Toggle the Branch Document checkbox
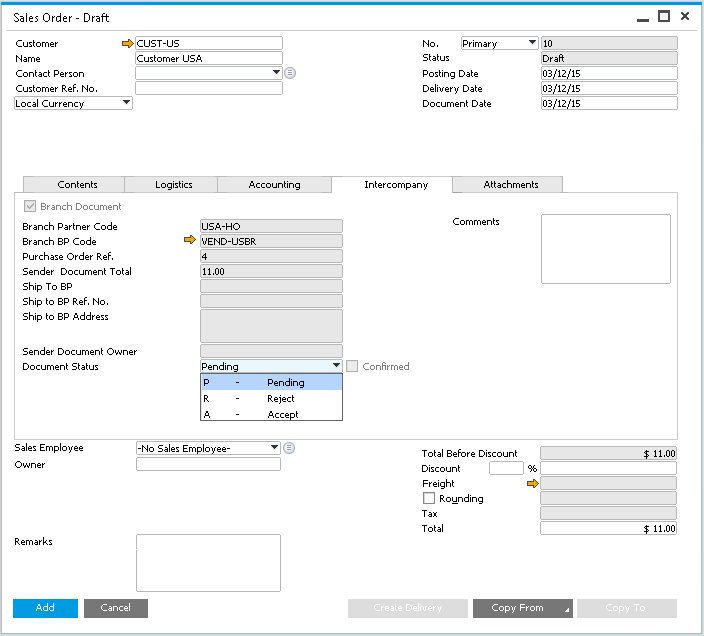This screenshot has height=636, width=704. click(30, 206)
